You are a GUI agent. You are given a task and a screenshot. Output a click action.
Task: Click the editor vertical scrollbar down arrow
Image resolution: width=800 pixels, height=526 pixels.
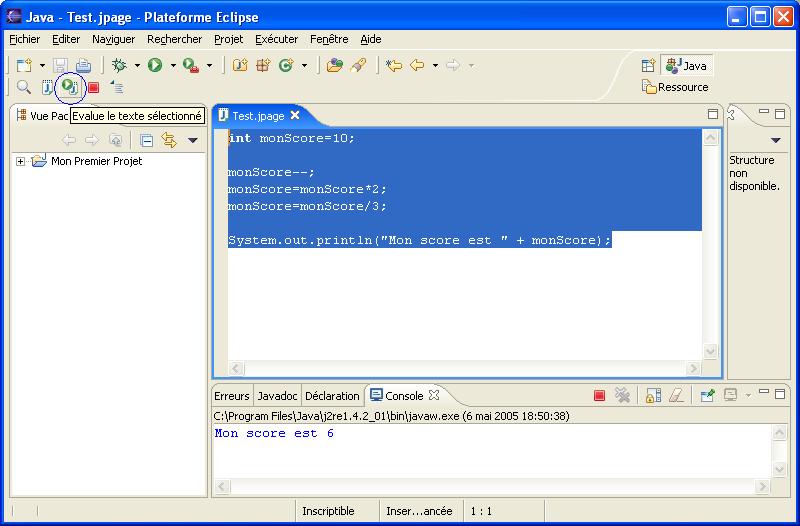pyautogui.click(x=710, y=351)
